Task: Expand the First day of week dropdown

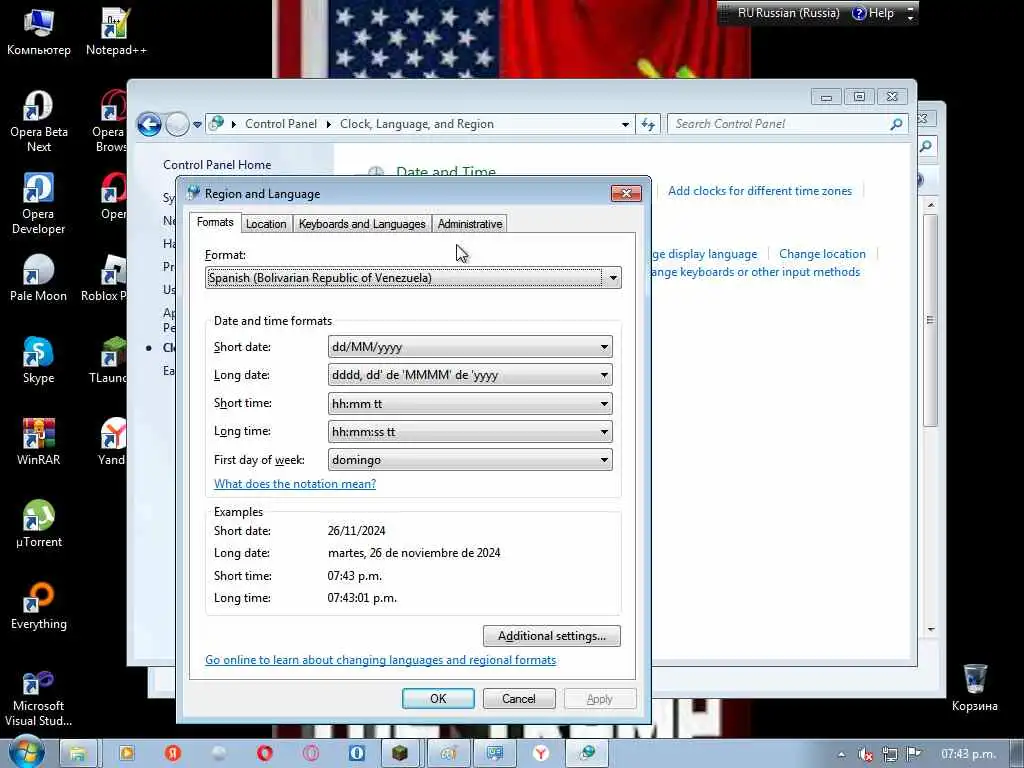Action: (470, 460)
